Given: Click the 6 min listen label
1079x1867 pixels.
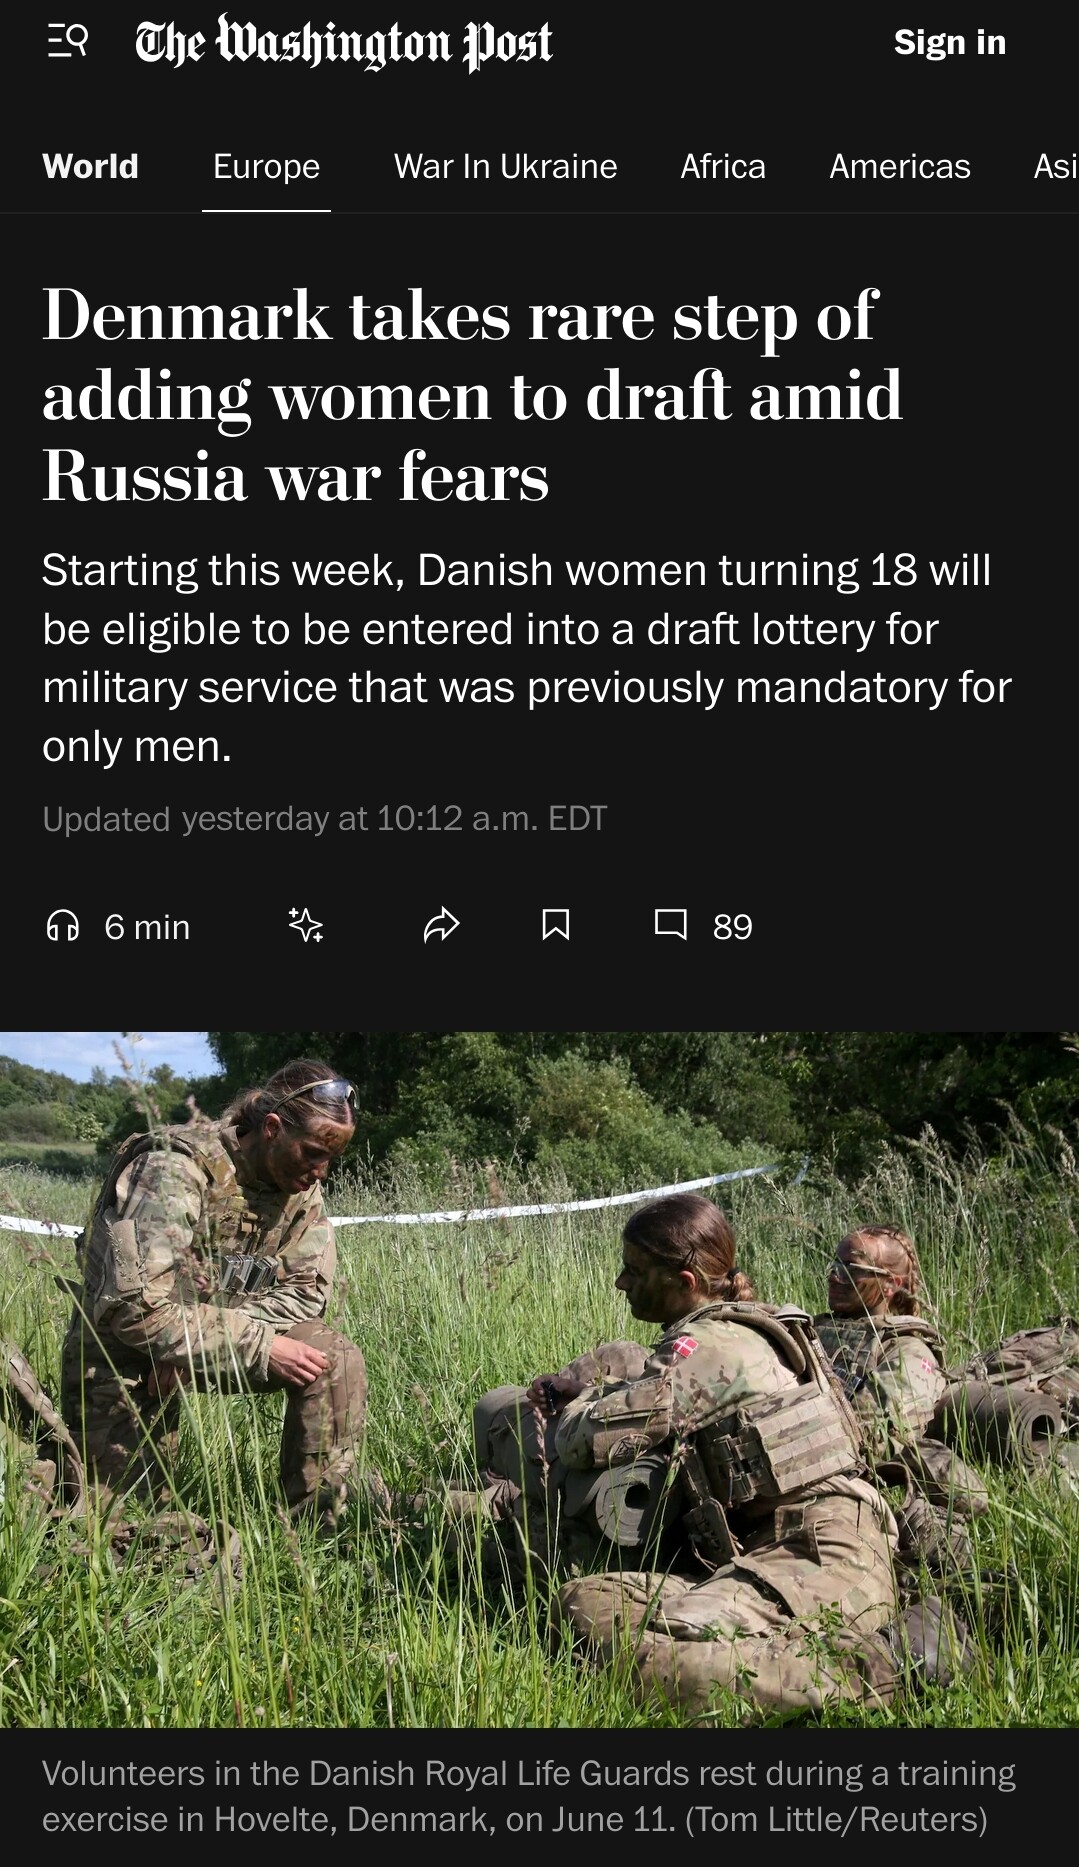Looking at the screenshot, I should click(147, 927).
